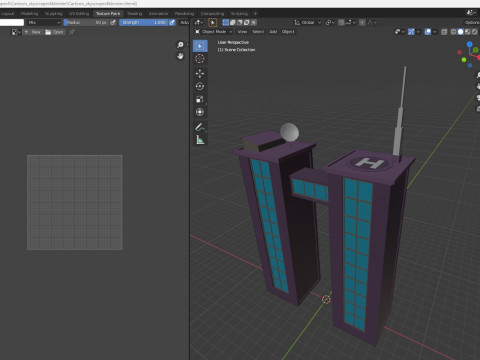This screenshot has height=360, width=480.
Task: Open the viewport View menu
Action: pos(242,32)
